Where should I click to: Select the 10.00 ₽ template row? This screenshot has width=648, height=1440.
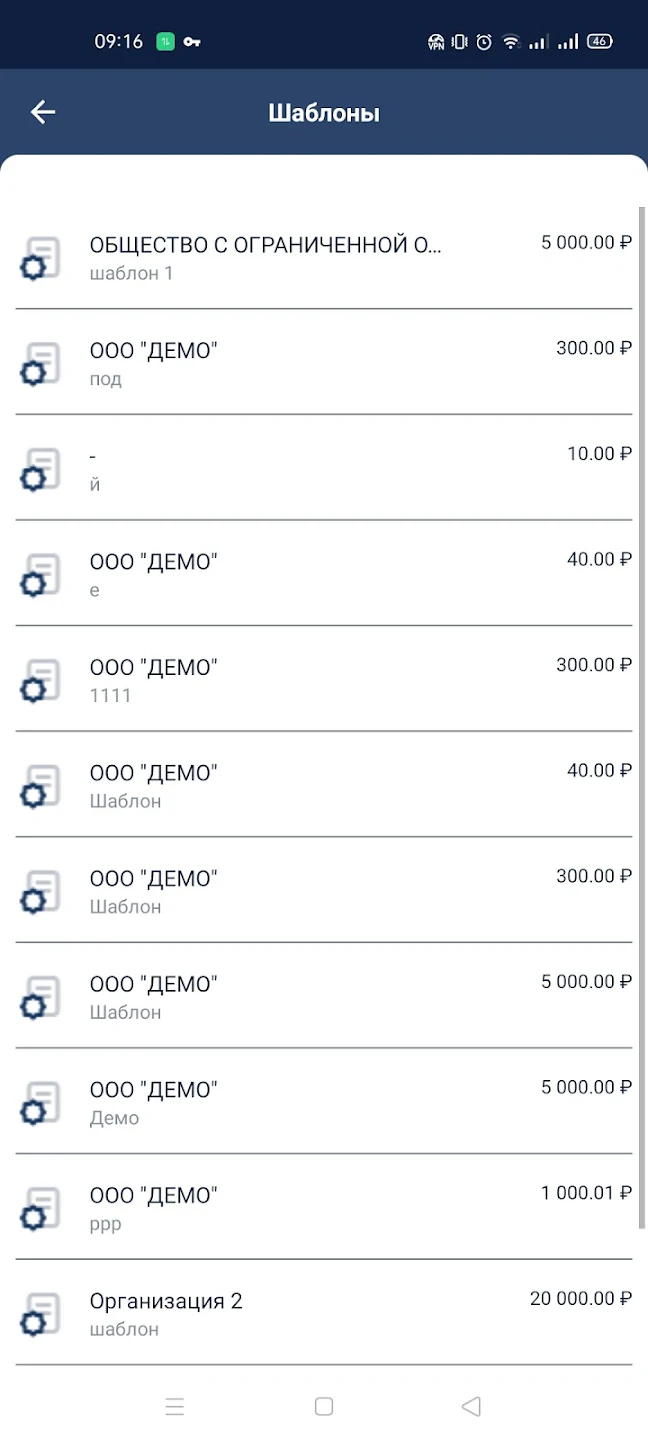tap(324, 468)
